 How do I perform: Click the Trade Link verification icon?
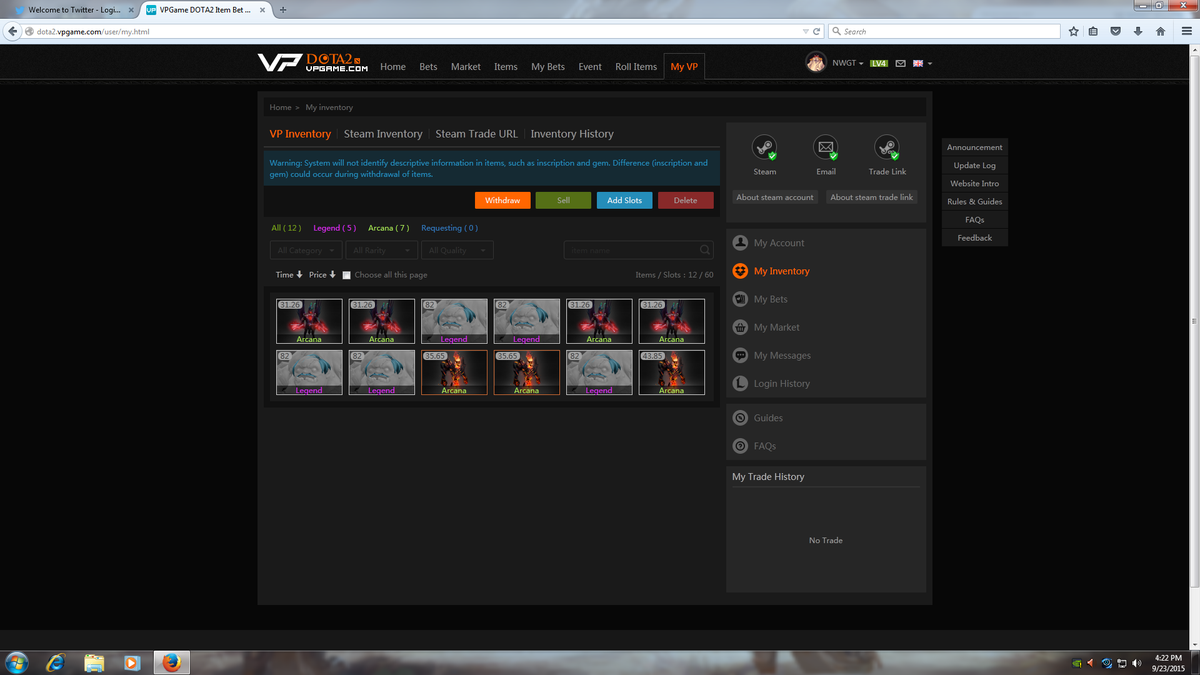887,148
